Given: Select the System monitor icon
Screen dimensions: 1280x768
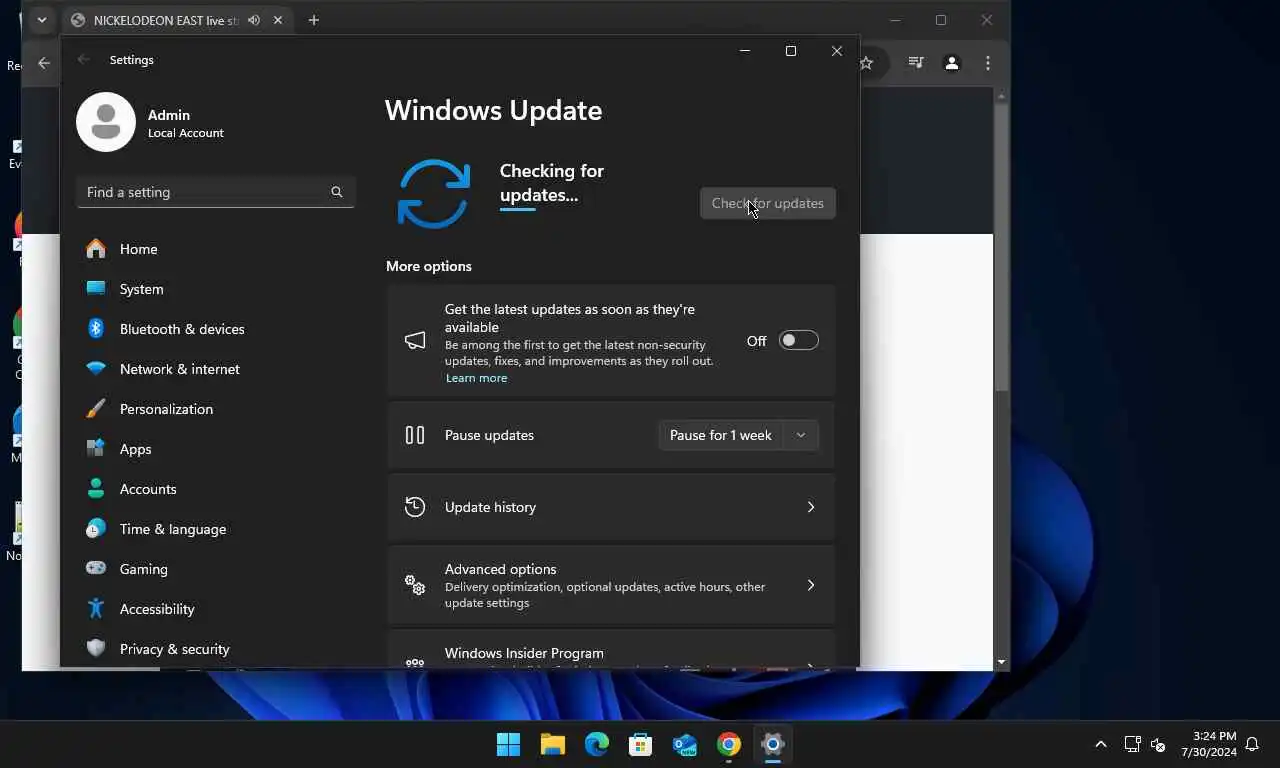Looking at the screenshot, I should coord(96,289).
